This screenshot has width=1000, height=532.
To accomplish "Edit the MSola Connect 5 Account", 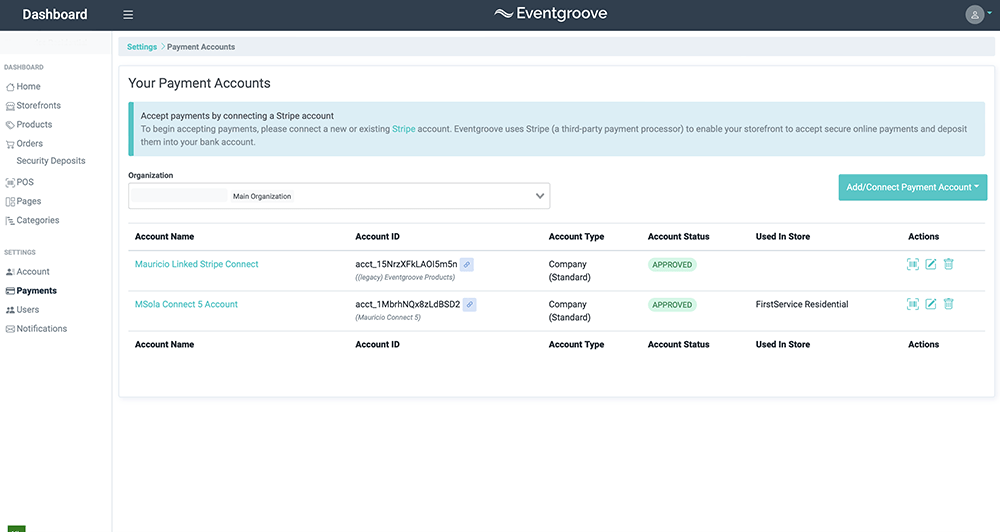I will coord(930,304).
